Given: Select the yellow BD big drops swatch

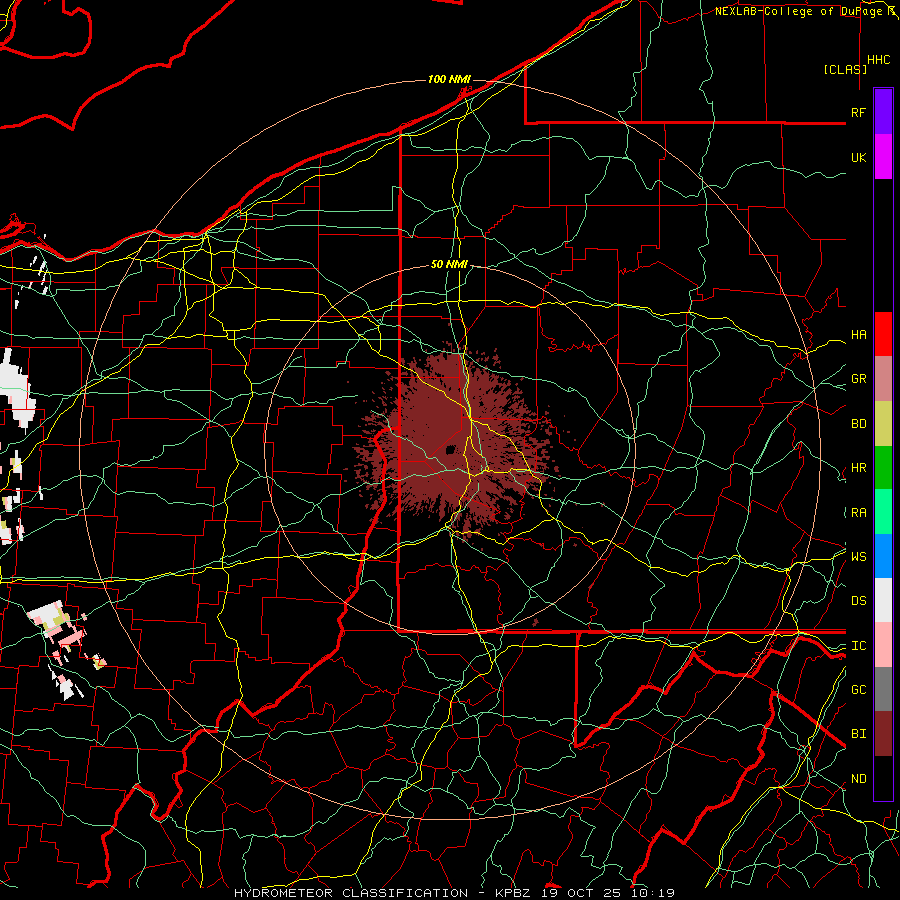Looking at the screenshot, I should (883, 424).
